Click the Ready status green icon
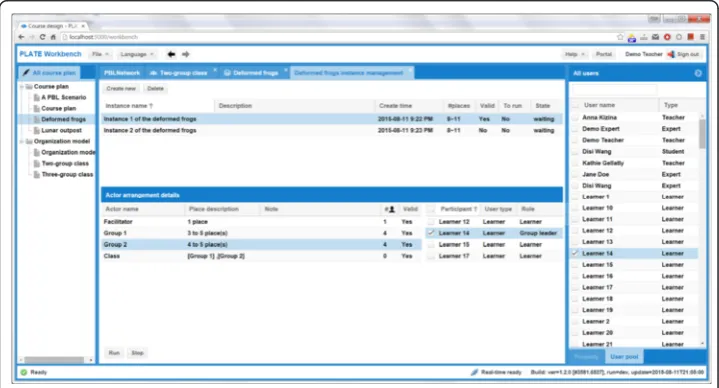 (24, 372)
